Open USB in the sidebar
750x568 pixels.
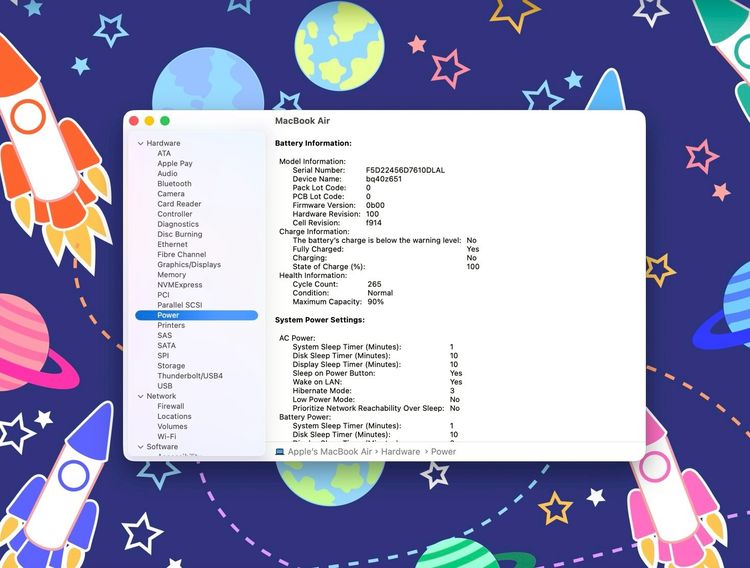pos(165,386)
